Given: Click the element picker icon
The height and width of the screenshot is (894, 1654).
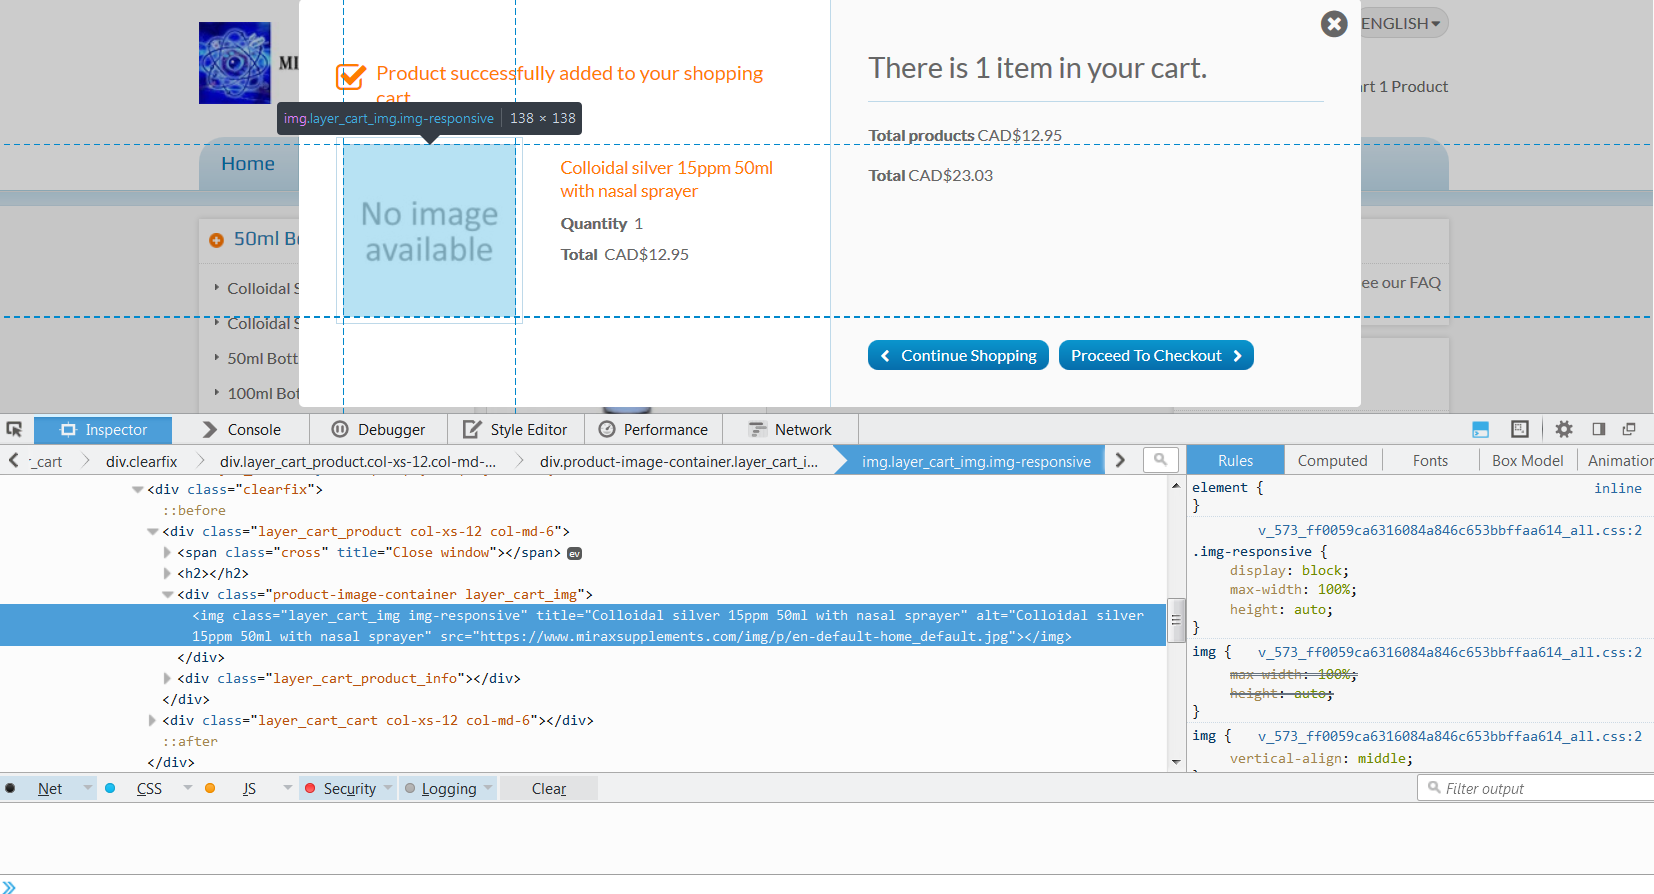Looking at the screenshot, I should click(x=14, y=429).
